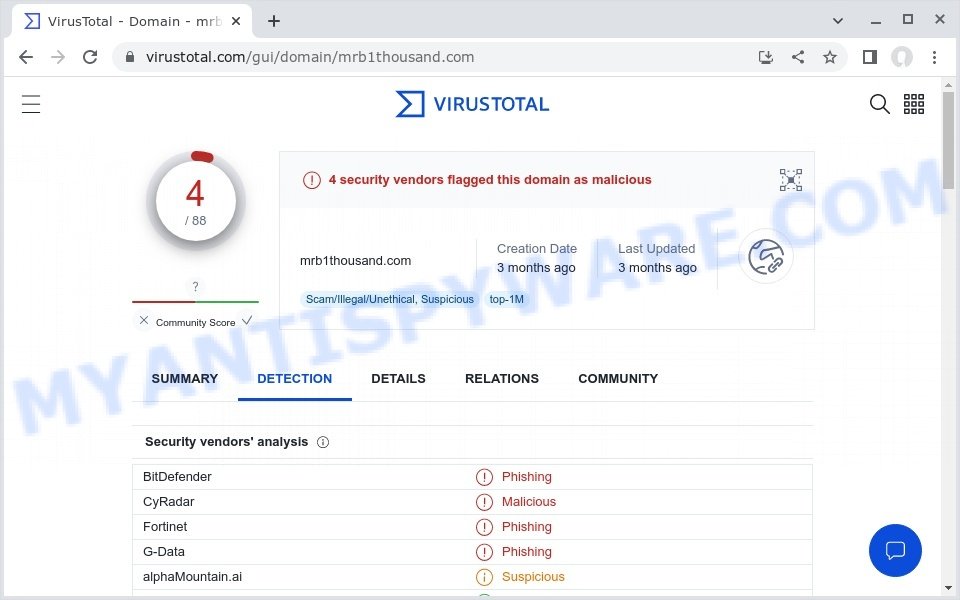Click the community score bar

195,302
